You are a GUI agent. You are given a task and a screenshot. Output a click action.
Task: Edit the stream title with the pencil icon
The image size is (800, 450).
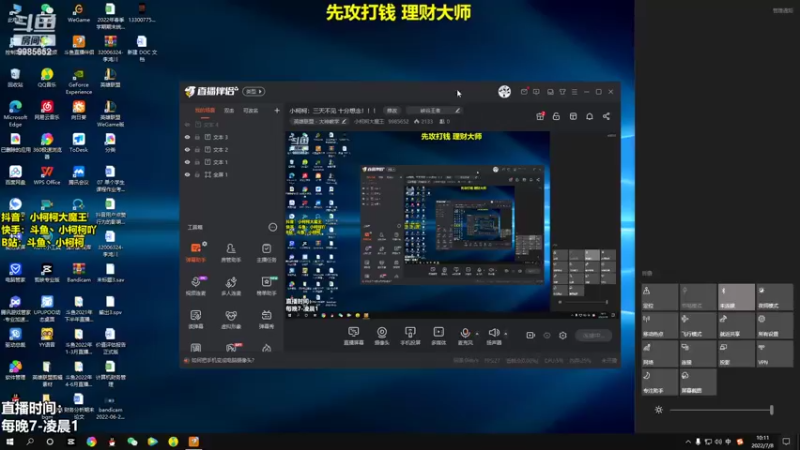click(458, 110)
